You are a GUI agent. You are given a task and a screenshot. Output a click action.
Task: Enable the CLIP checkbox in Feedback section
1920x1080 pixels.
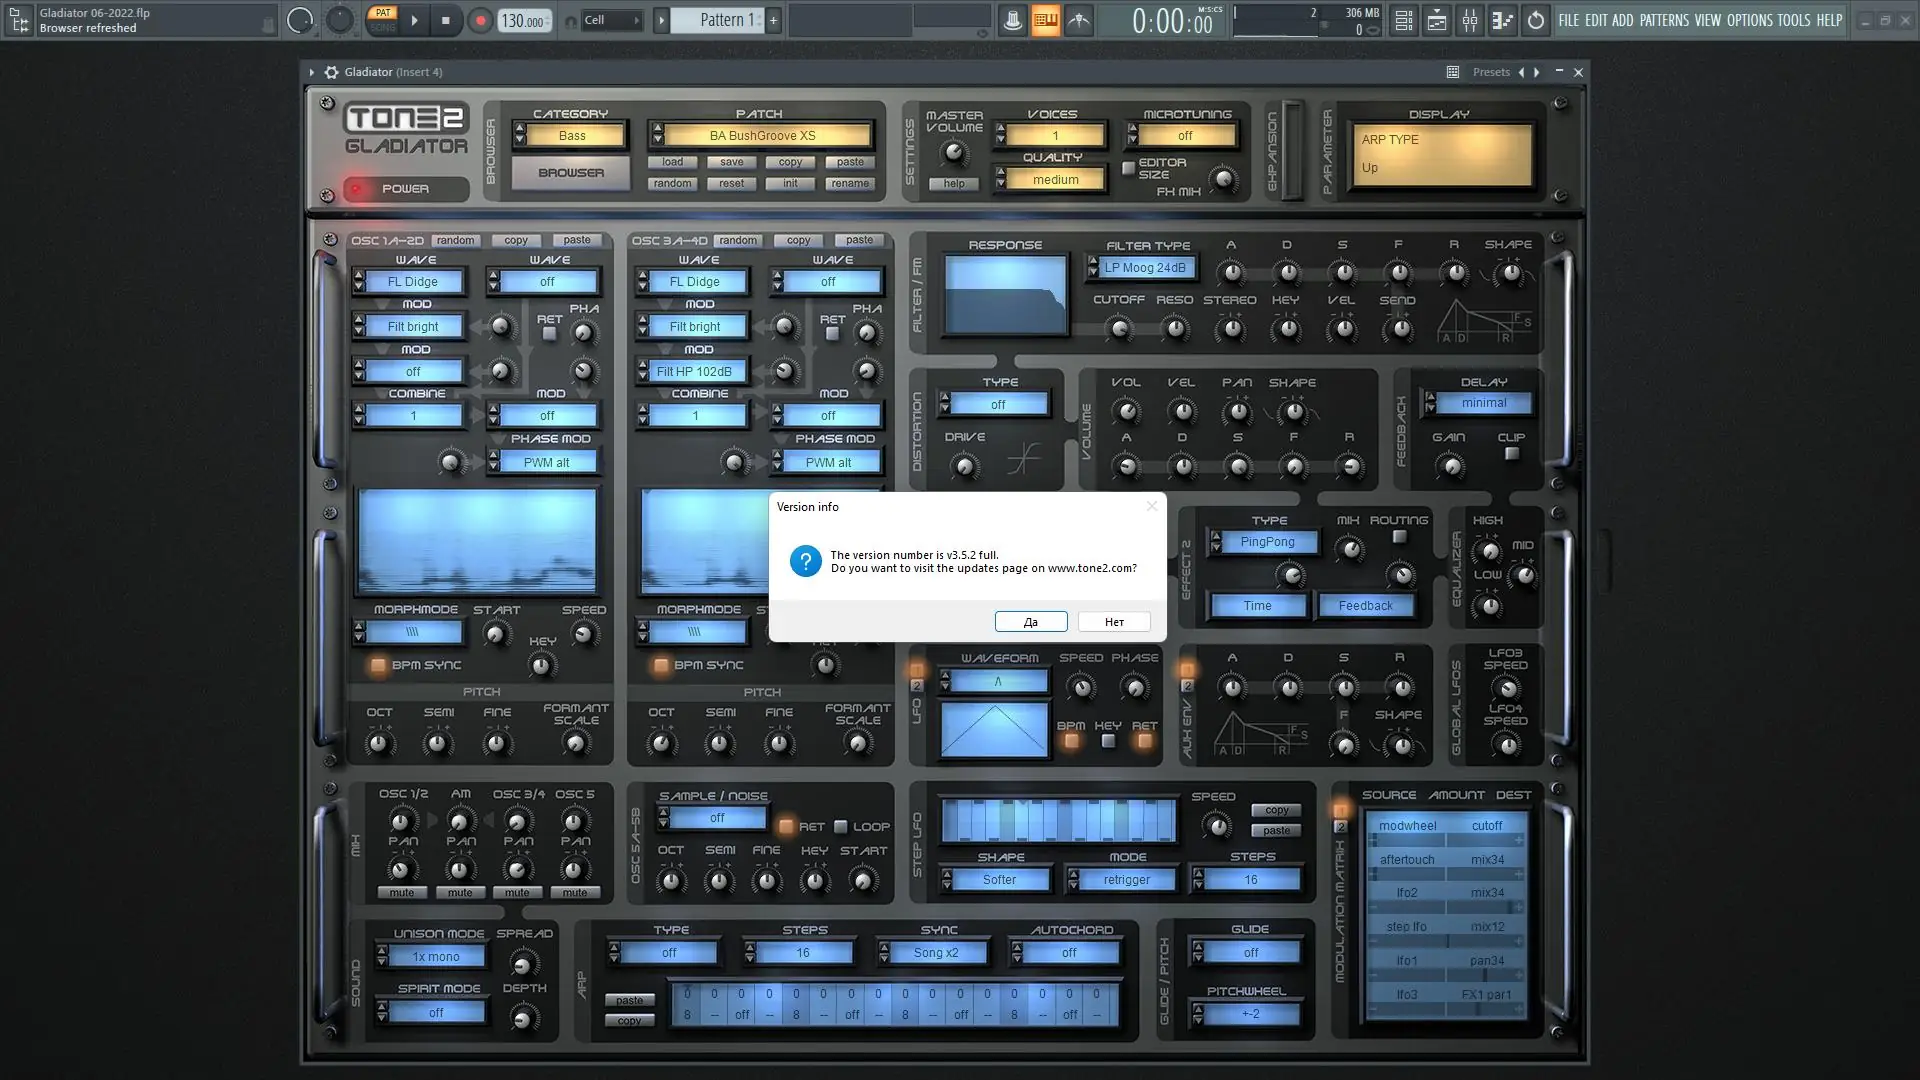(x=1512, y=454)
